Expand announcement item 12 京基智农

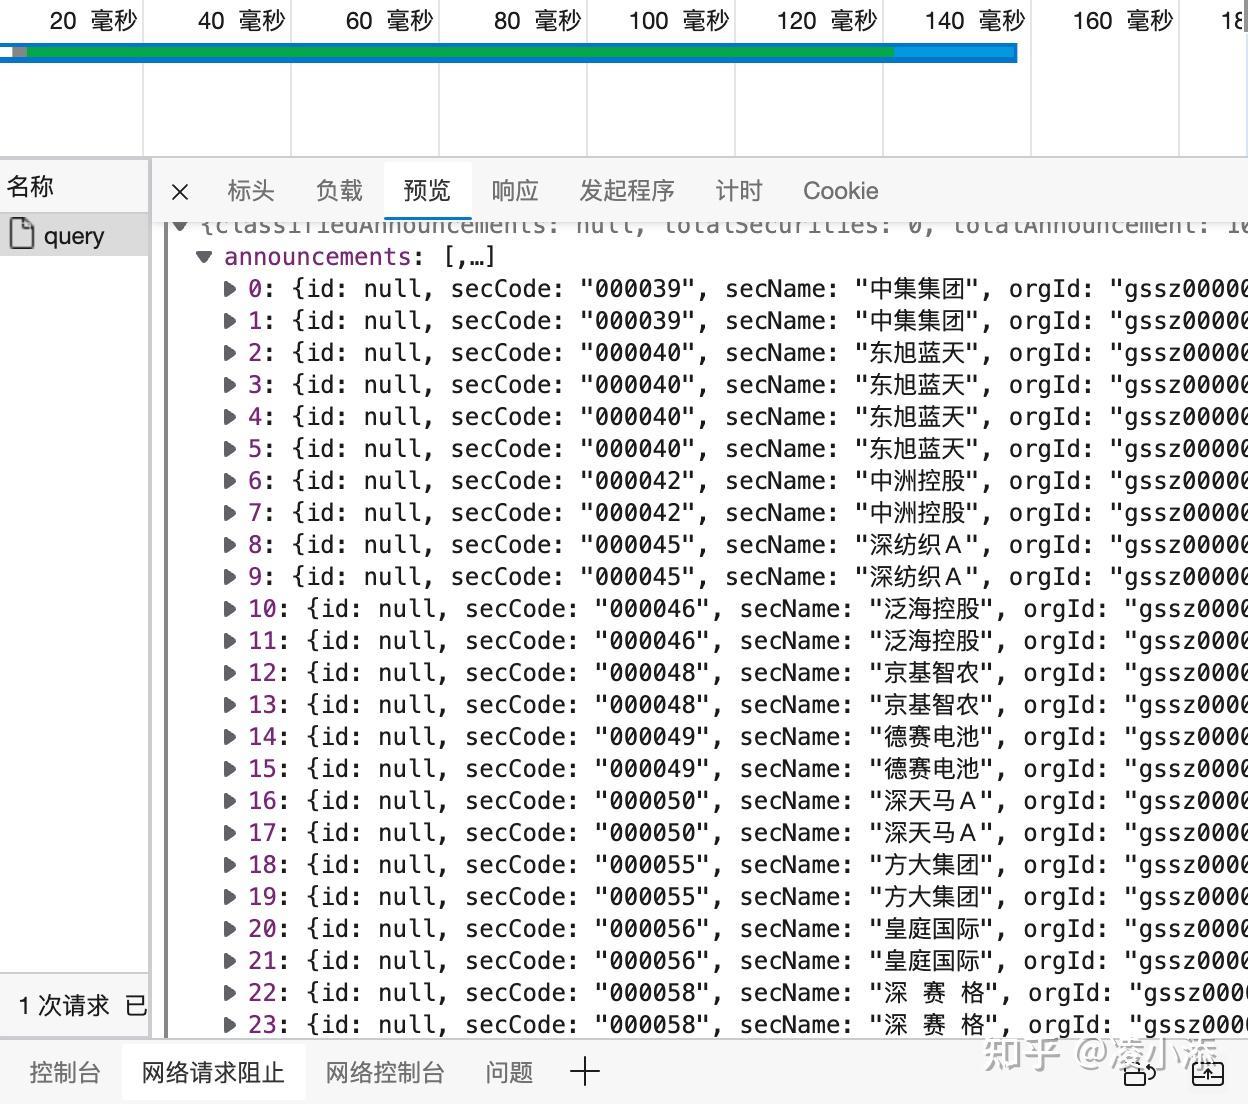[230, 673]
